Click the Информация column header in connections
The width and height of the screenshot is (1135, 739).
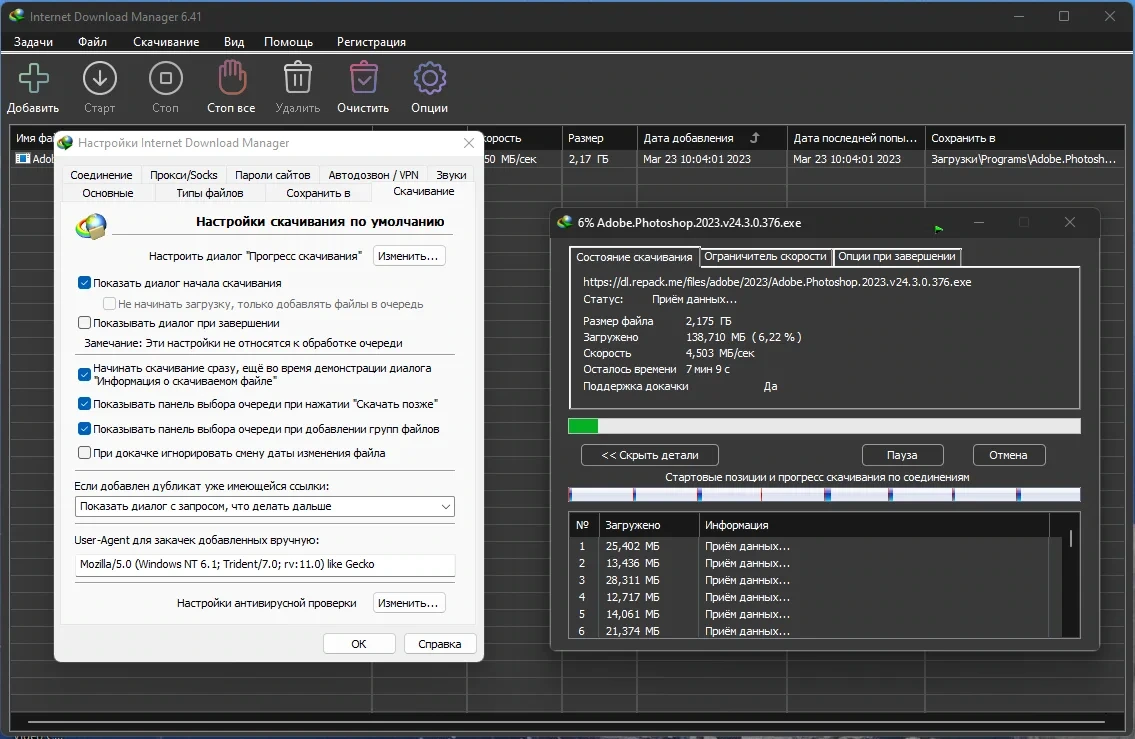[874, 525]
